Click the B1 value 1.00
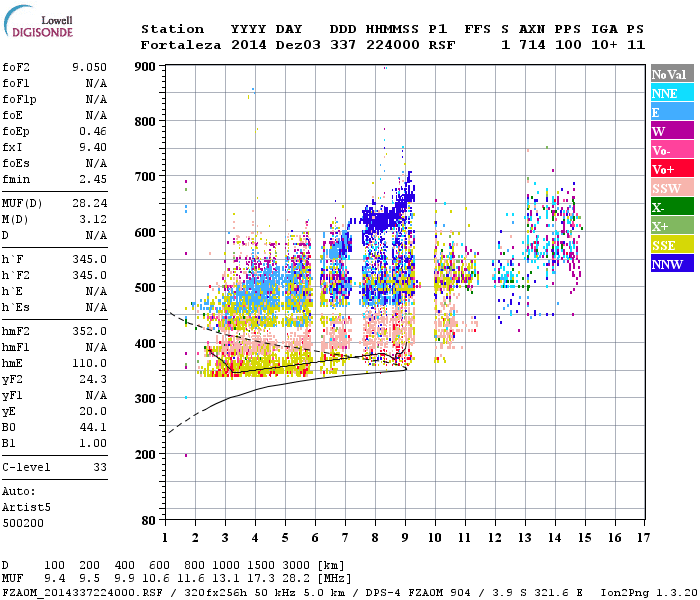Image resolution: width=700 pixels, height=600 pixels. pos(93,443)
